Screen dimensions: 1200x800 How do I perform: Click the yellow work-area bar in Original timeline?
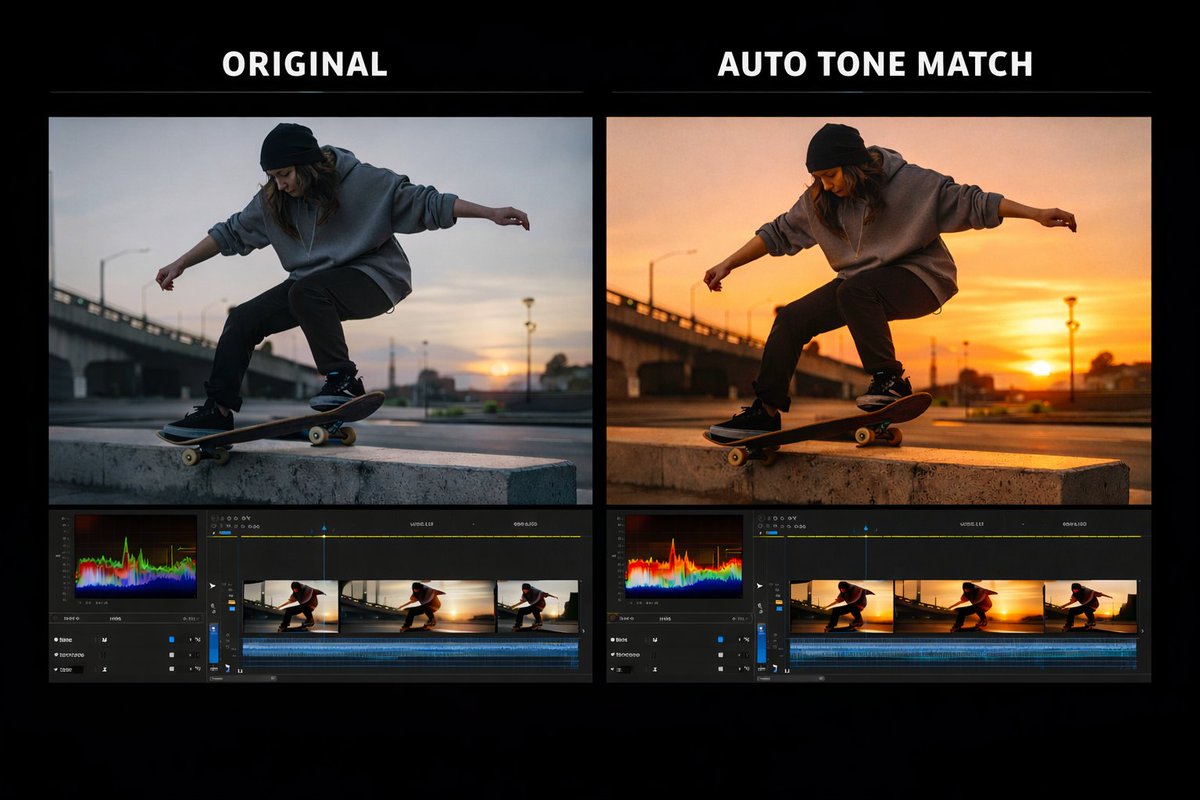(410, 537)
